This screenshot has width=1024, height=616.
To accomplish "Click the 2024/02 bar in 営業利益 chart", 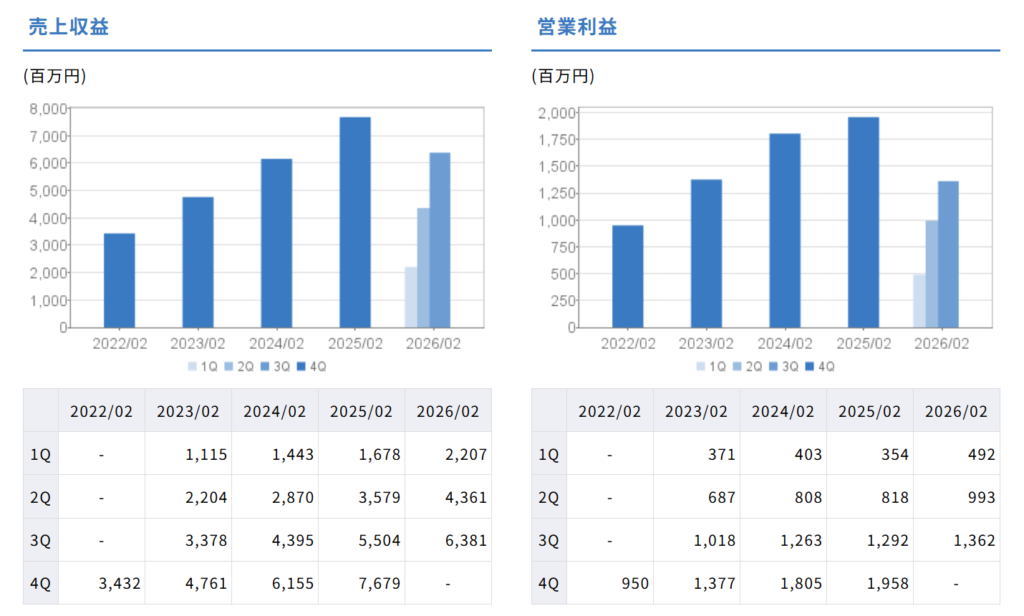I will click(x=784, y=230).
